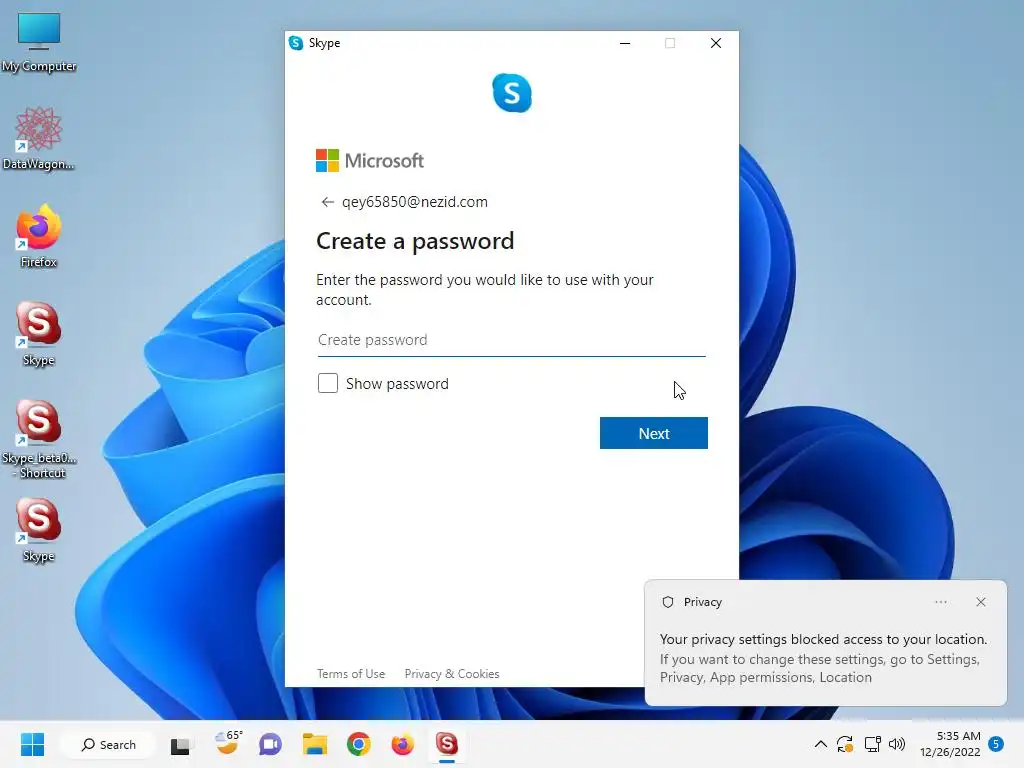Open the Terms of Use link
The image size is (1024, 768).
(x=351, y=673)
